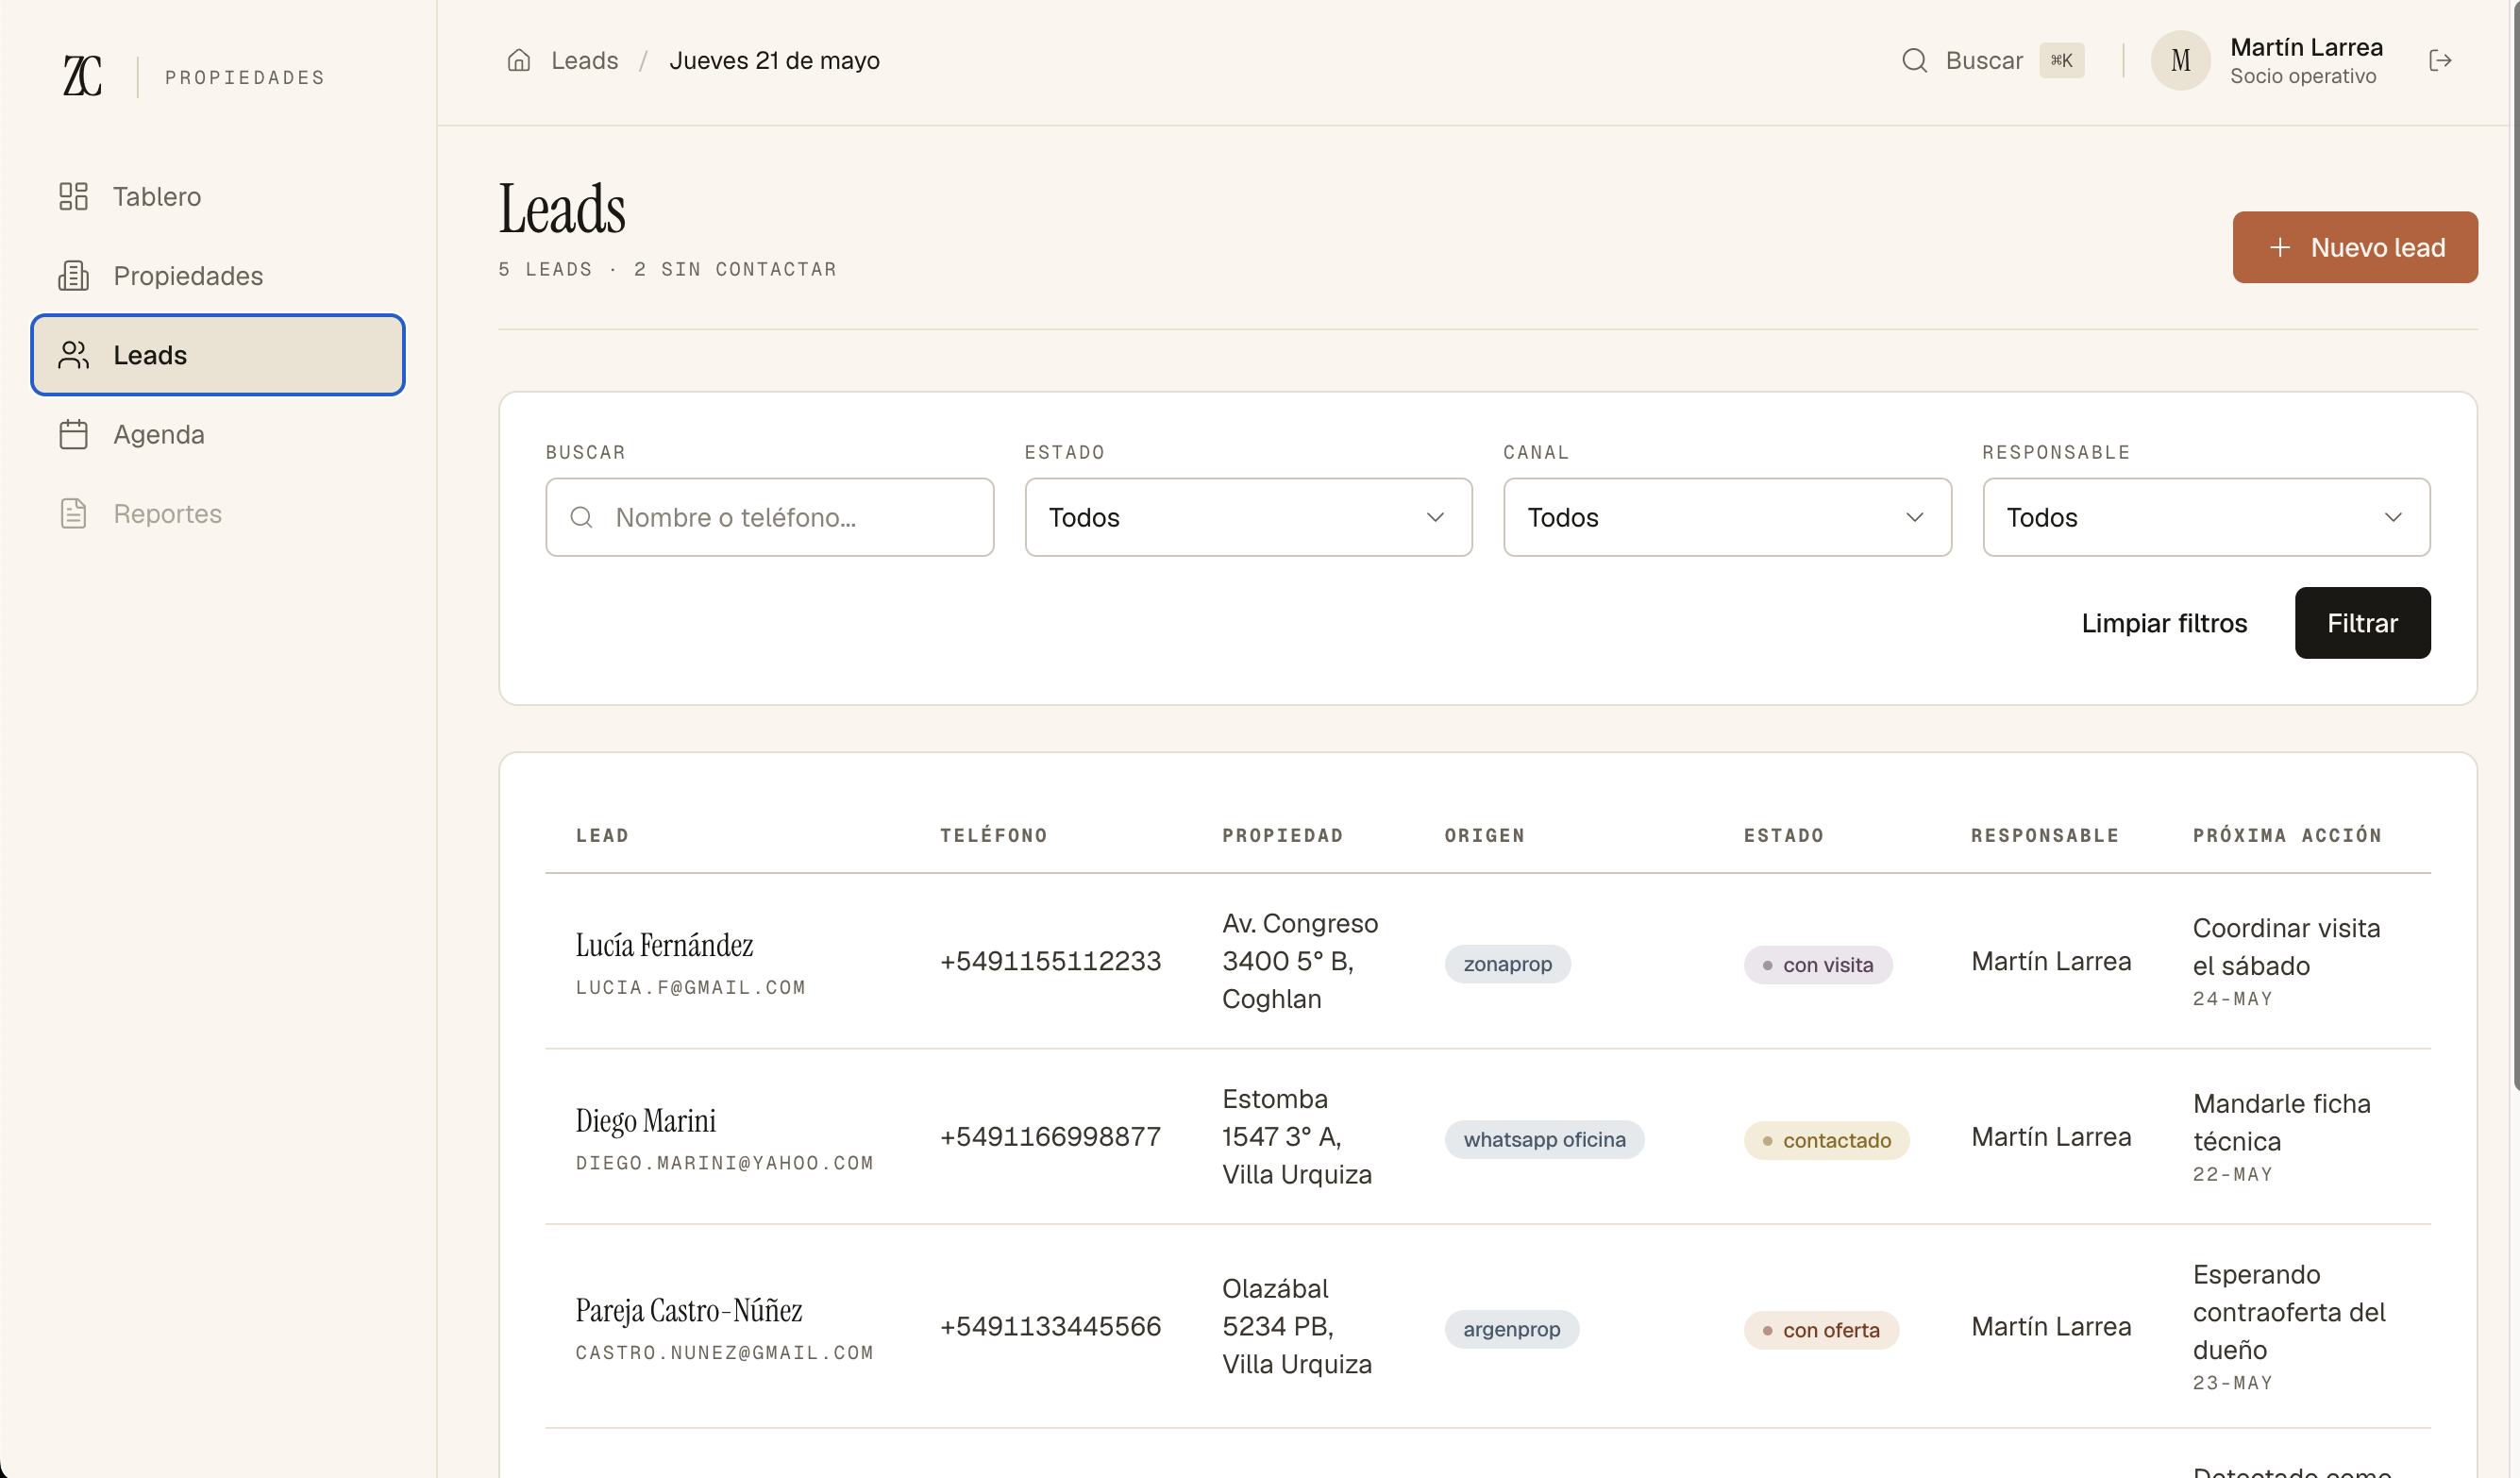Click the email castro.nunez@gmail.com
The width and height of the screenshot is (2520, 1478).
click(724, 1353)
